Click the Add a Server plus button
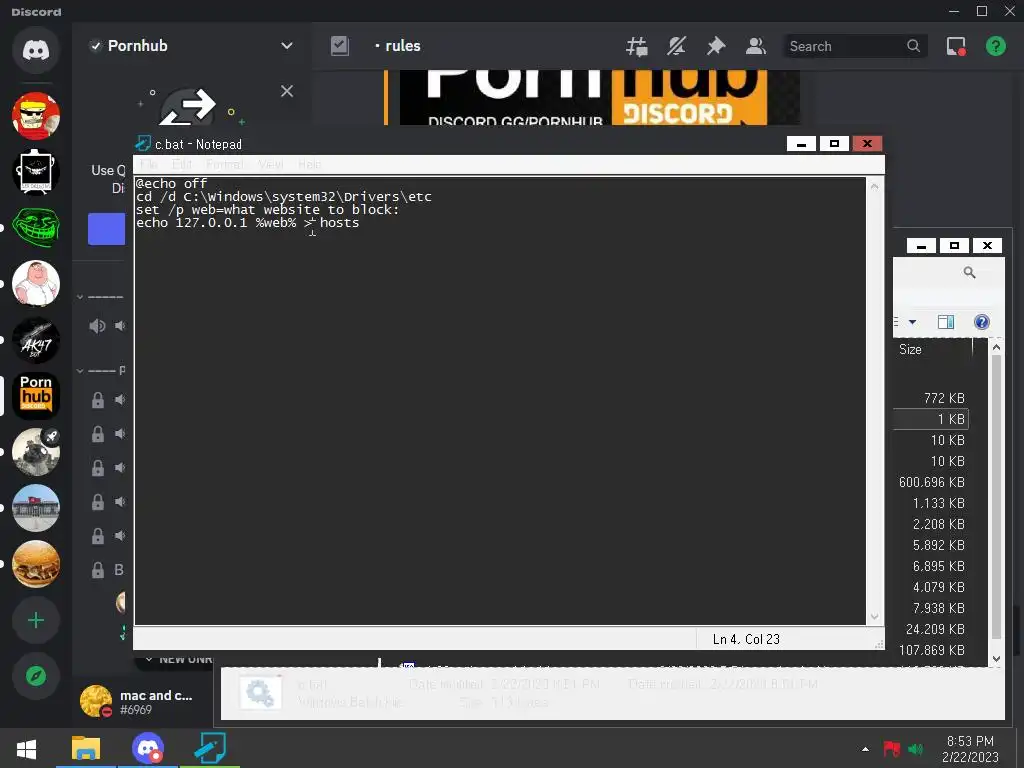The width and height of the screenshot is (1024, 768). (x=36, y=620)
